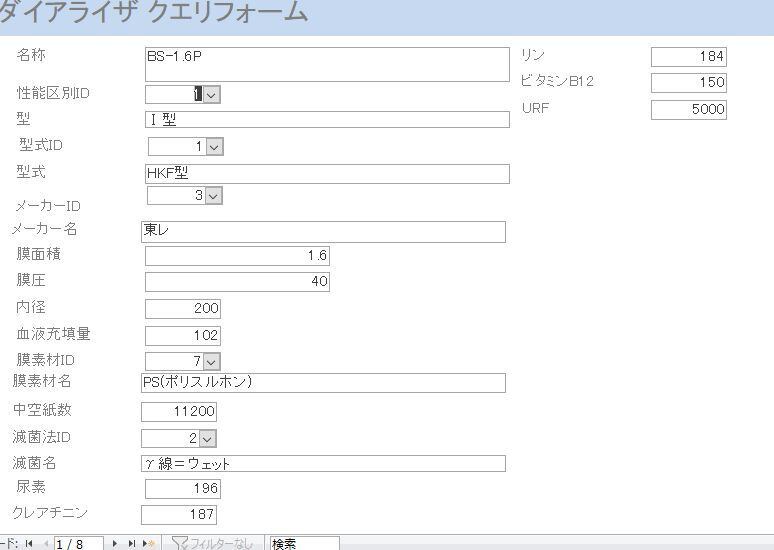The image size is (774, 550).
Task: Create a new blank record
Action: [149, 543]
